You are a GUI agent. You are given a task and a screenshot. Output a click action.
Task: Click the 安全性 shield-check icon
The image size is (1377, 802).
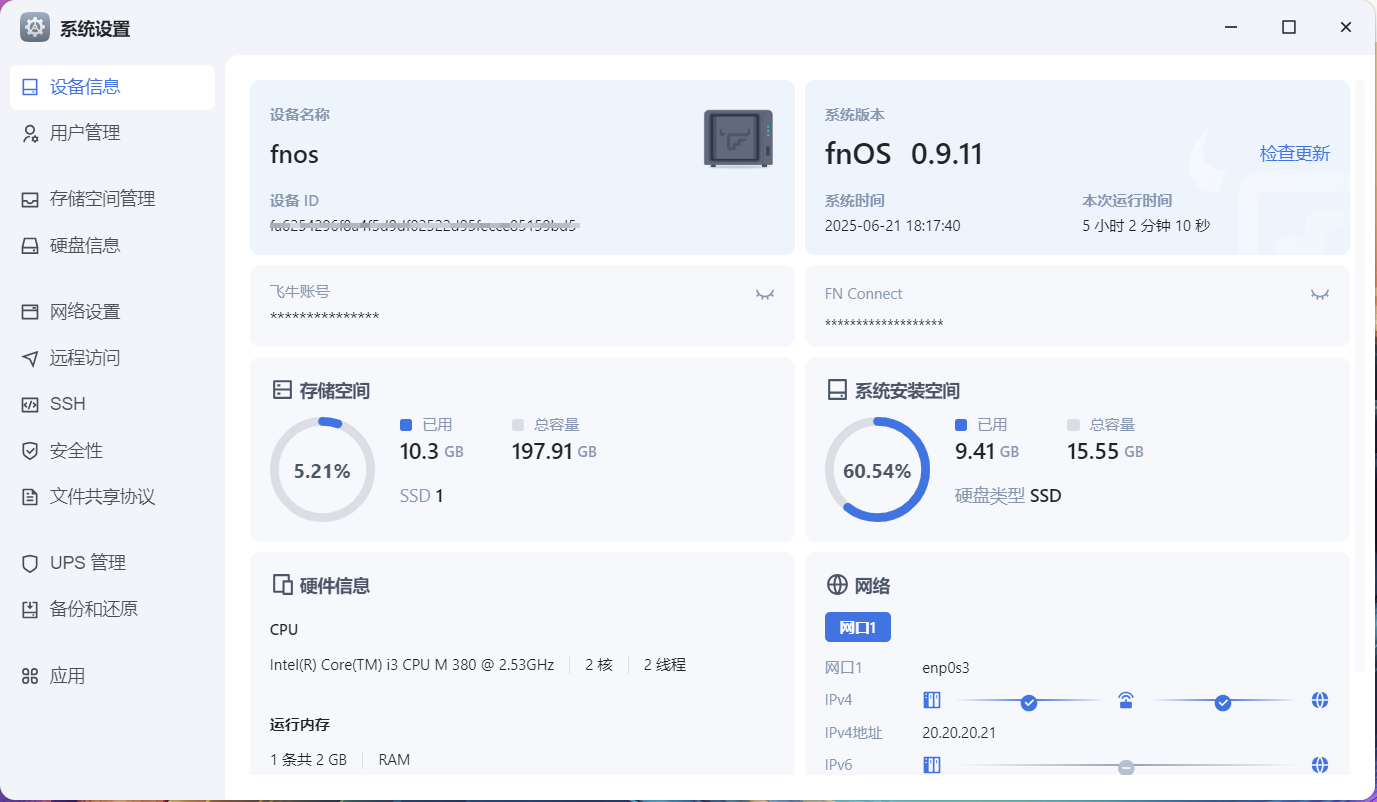(x=30, y=451)
